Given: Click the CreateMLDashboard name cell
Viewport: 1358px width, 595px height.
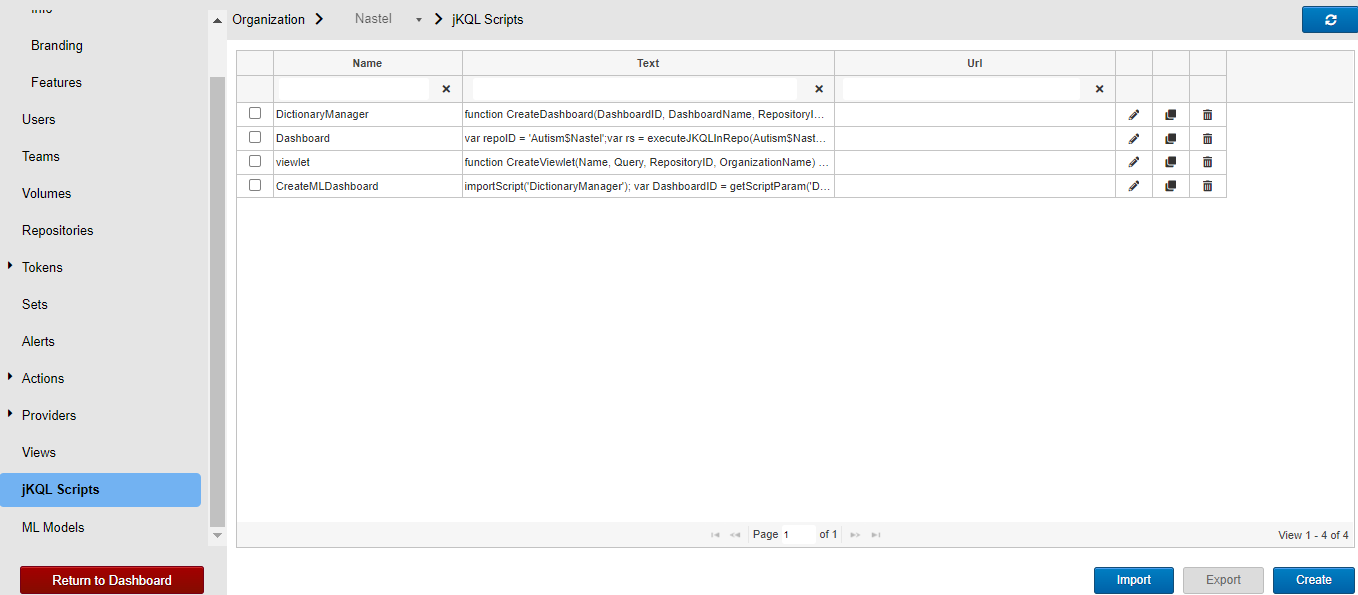Looking at the screenshot, I should pyautogui.click(x=367, y=186).
